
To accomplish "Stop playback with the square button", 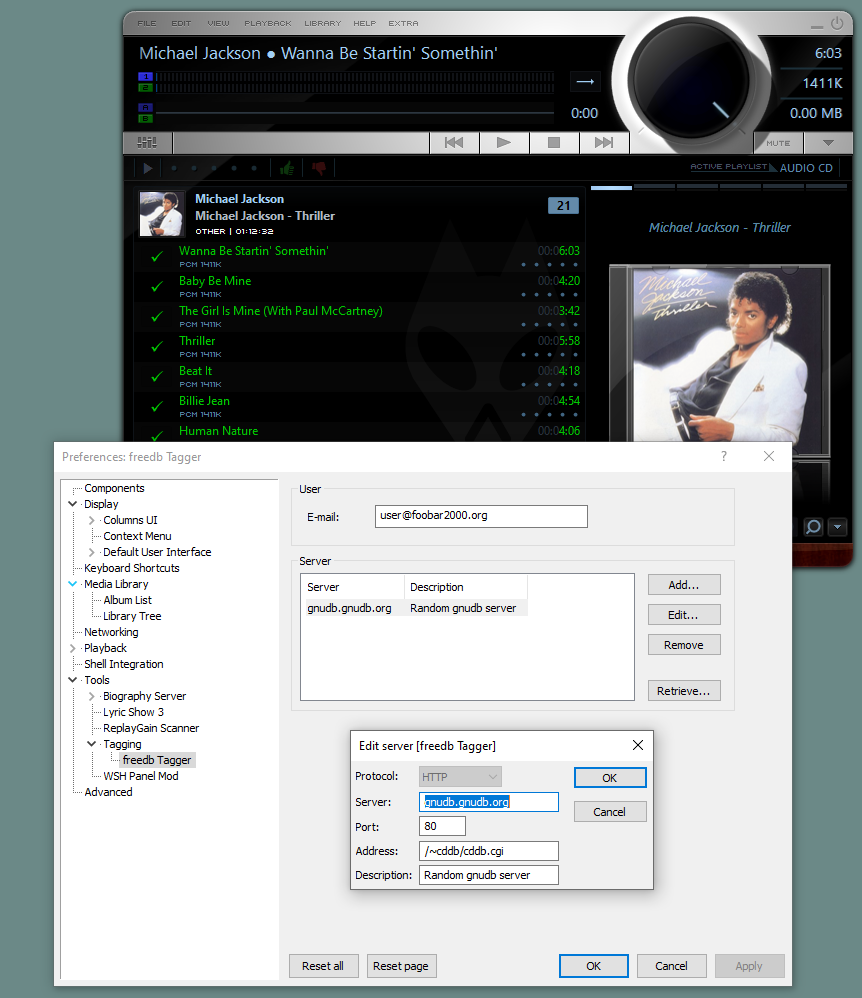I will tap(554, 143).
